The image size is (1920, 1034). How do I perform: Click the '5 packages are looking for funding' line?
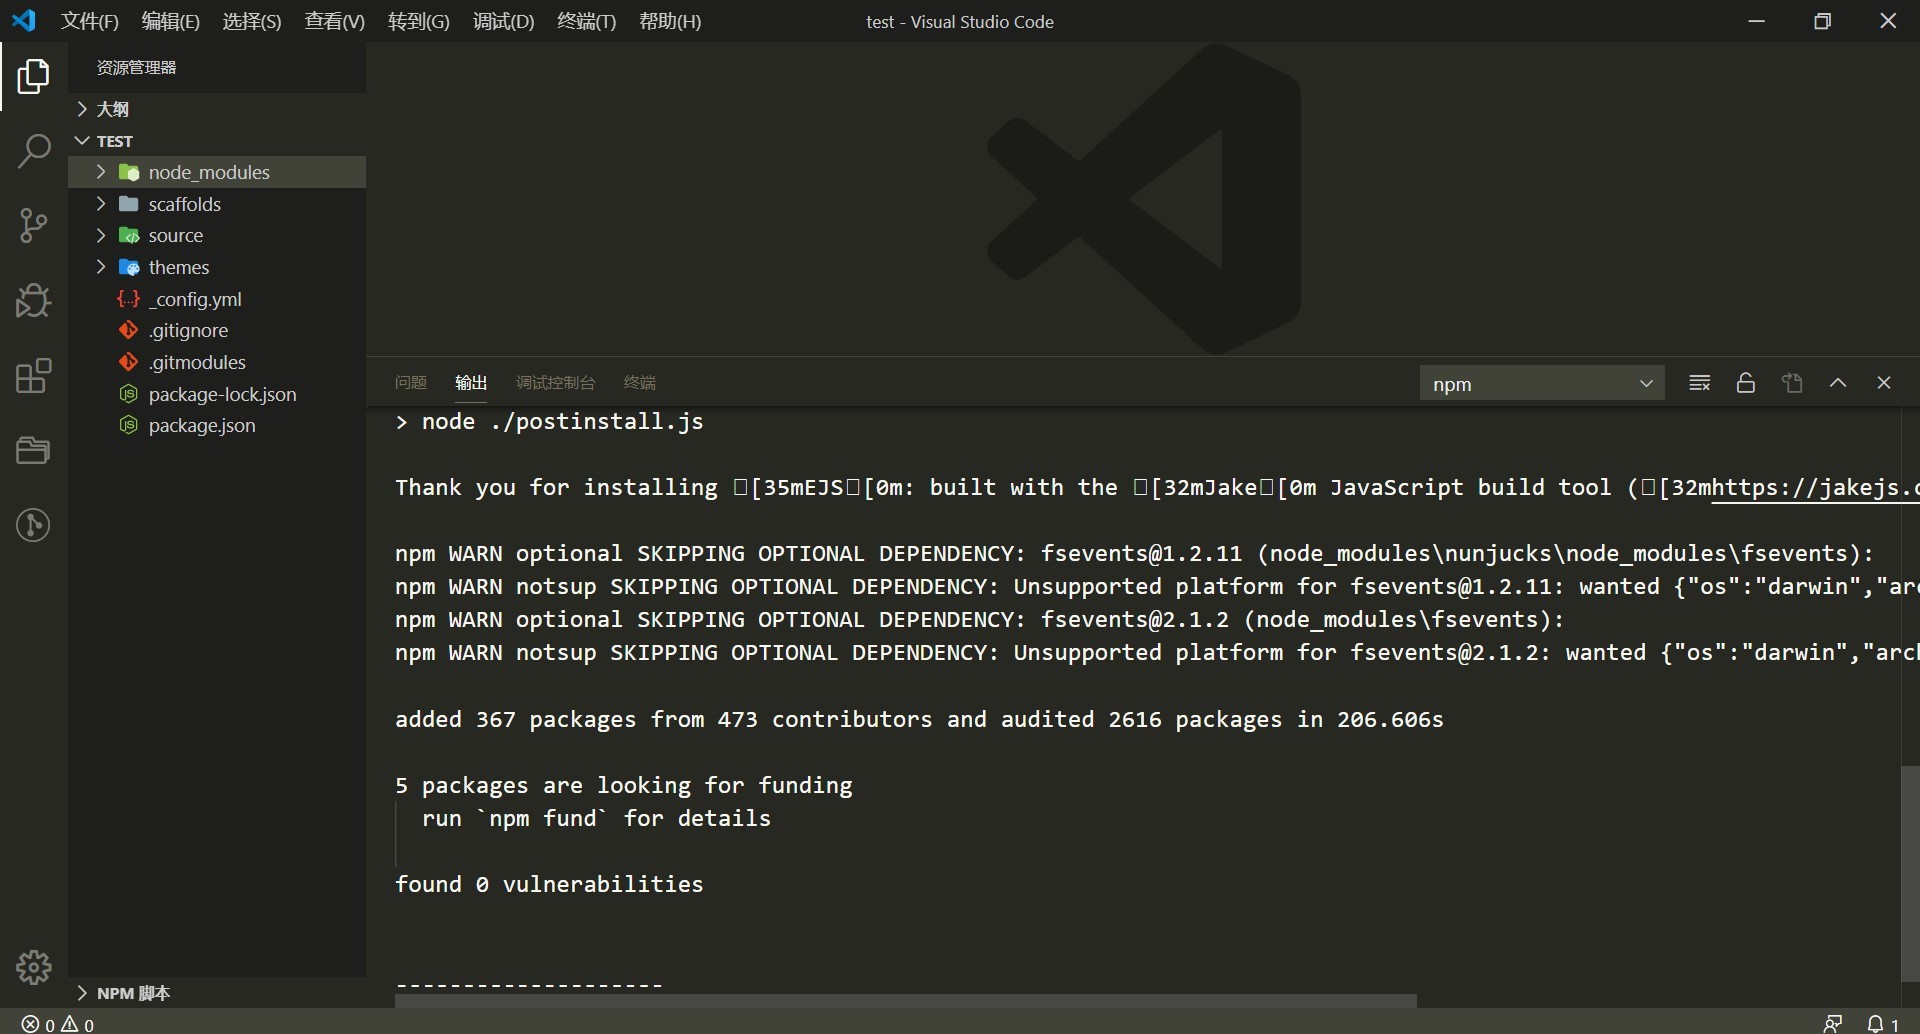pyautogui.click(x=624, y=785)
